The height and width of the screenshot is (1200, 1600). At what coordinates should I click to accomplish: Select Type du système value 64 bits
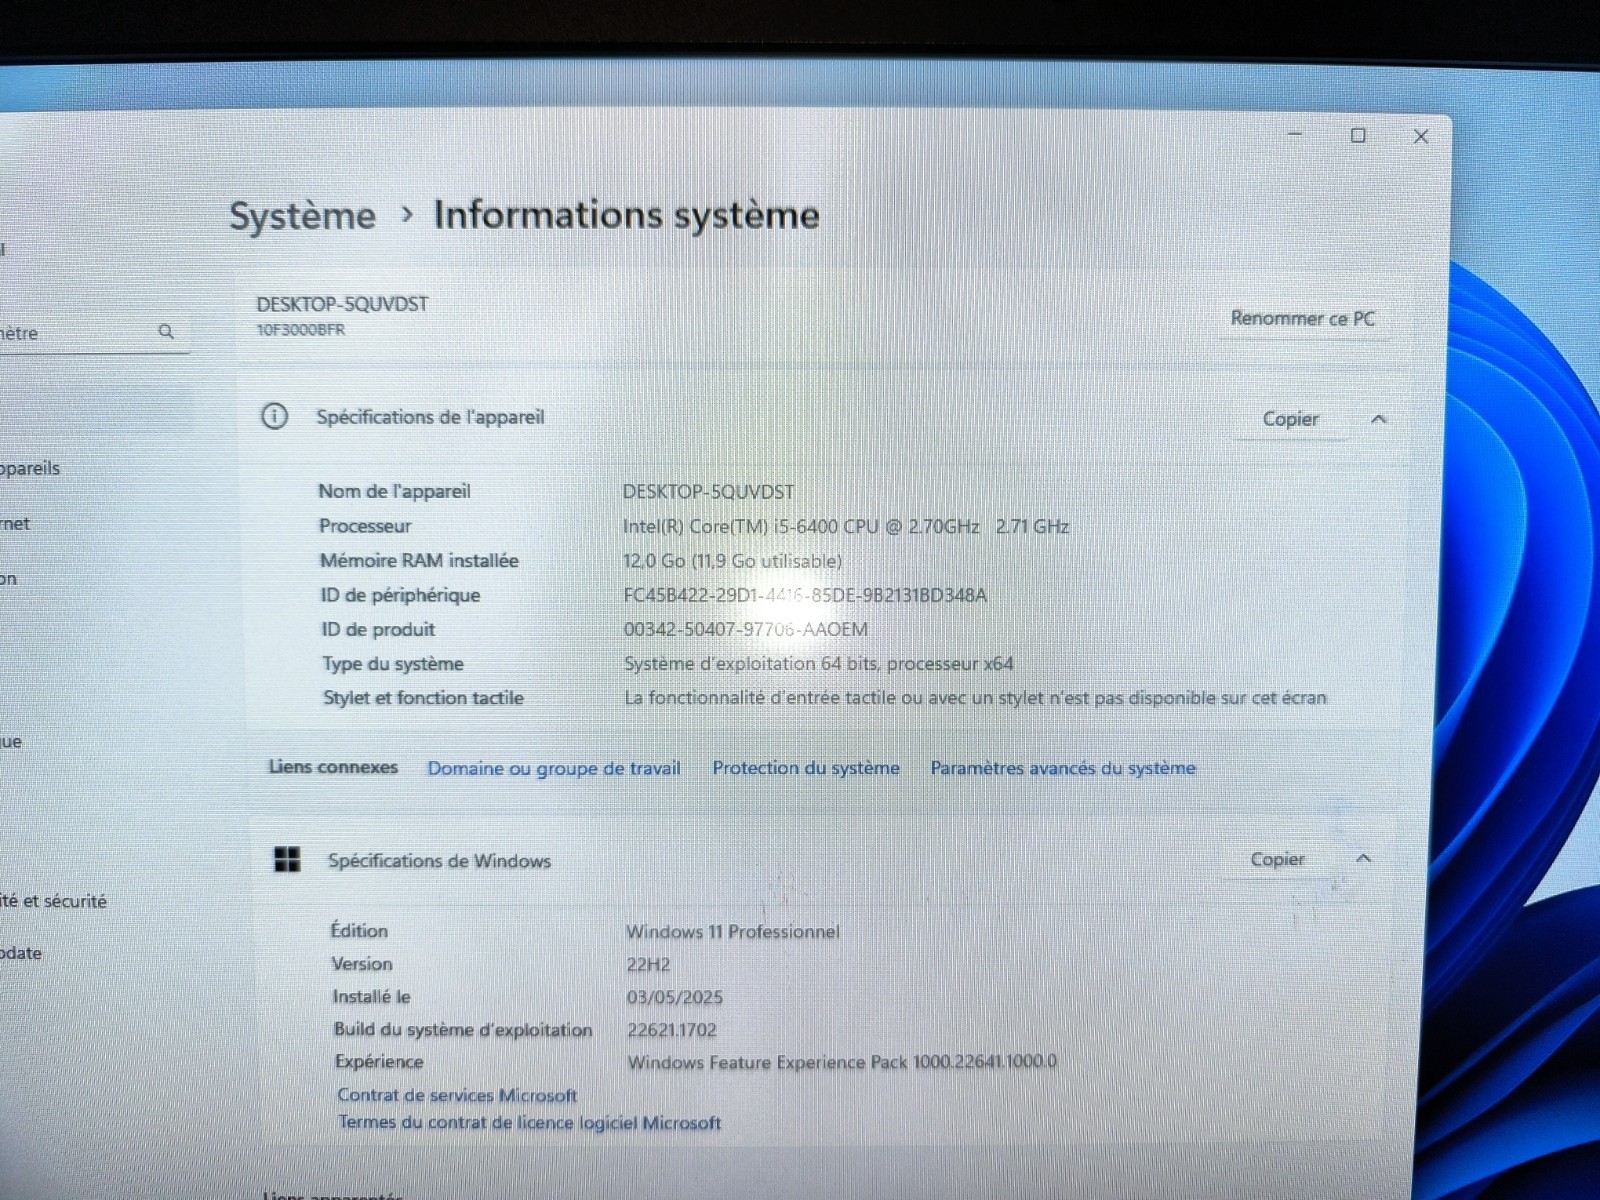click(x=818, y=663)
